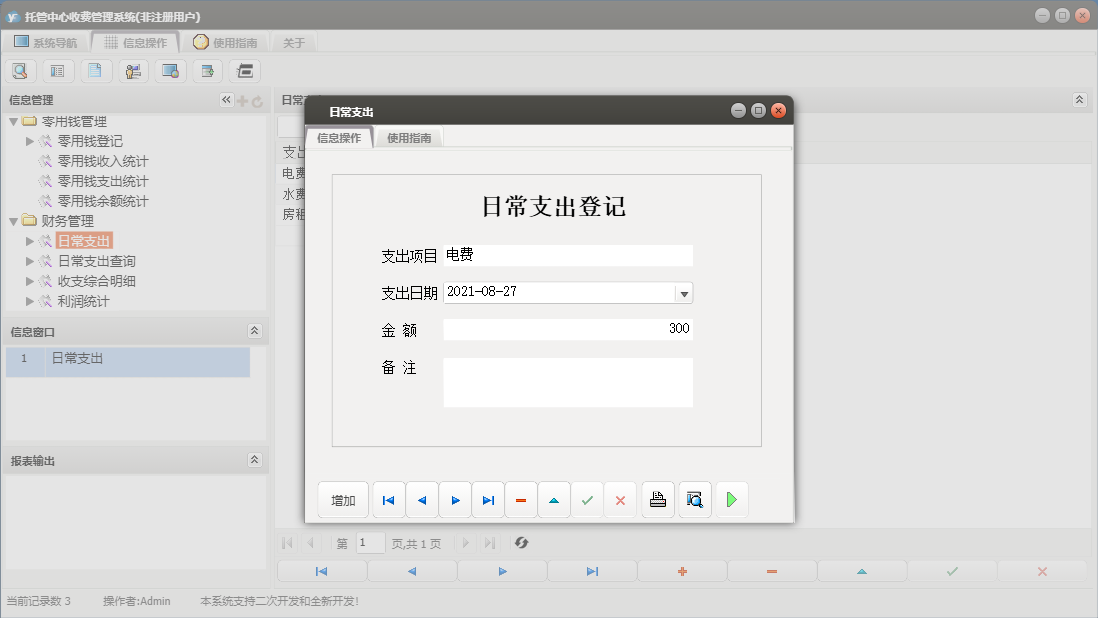Delete the current record with minus icon
Screen dimensions: 1098x618
[521, 500]
